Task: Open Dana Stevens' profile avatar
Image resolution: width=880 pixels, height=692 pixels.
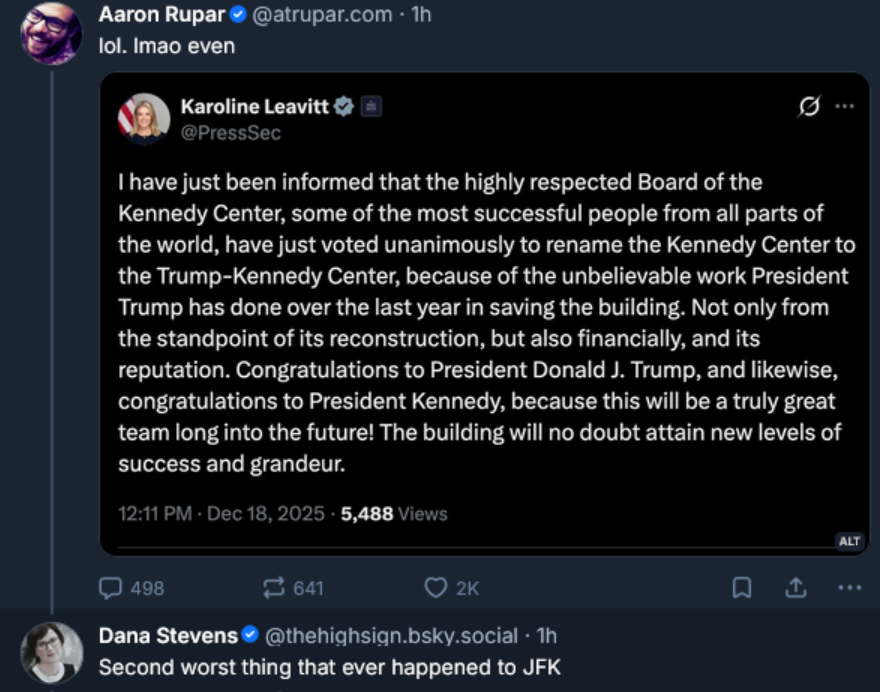Action: [x=51, y=652]
